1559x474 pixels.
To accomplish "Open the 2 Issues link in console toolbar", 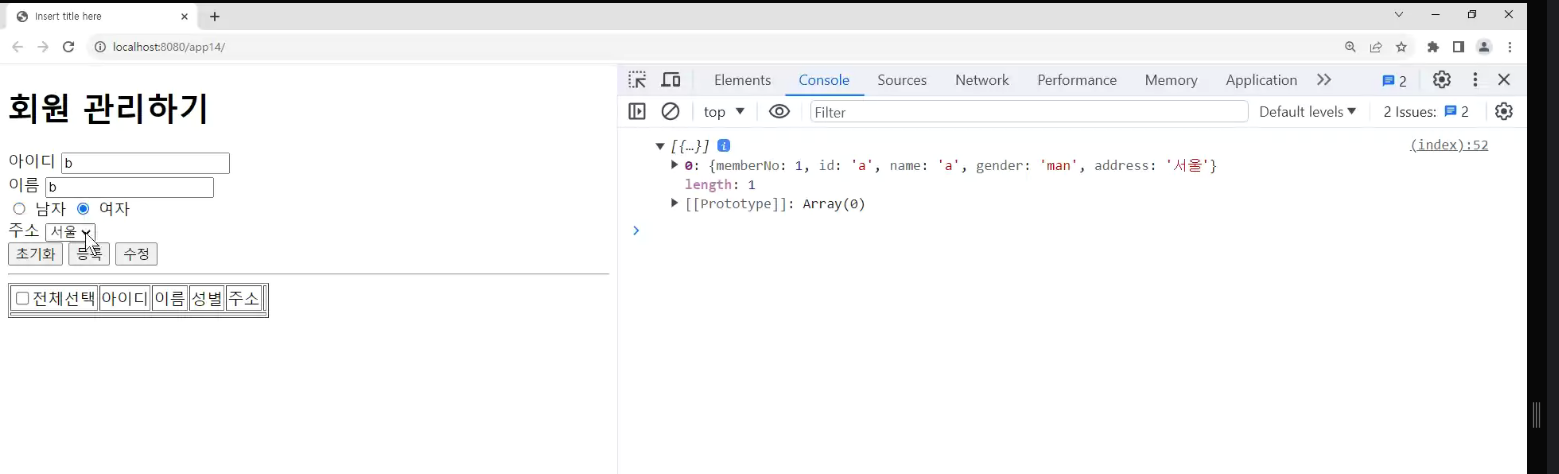I will point(1426,112).
